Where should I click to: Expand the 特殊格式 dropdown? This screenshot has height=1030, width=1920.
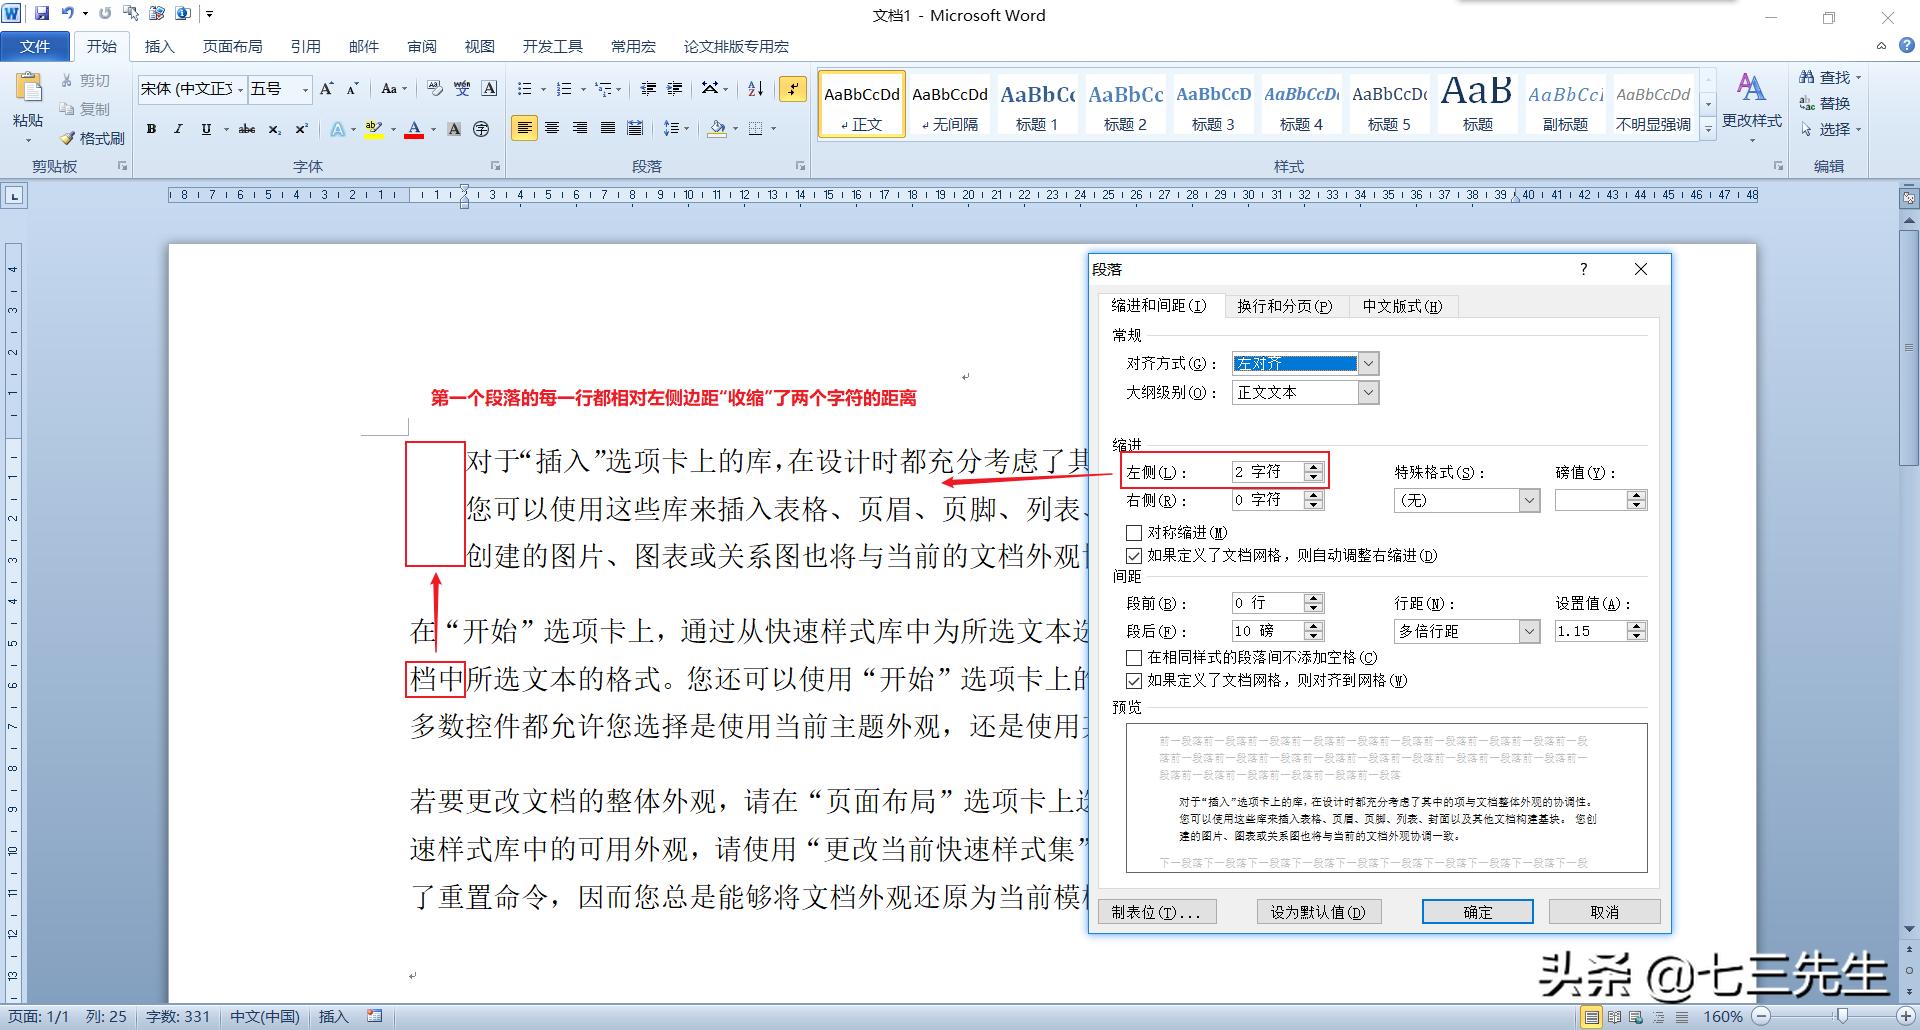click(x=1528, y=500)
